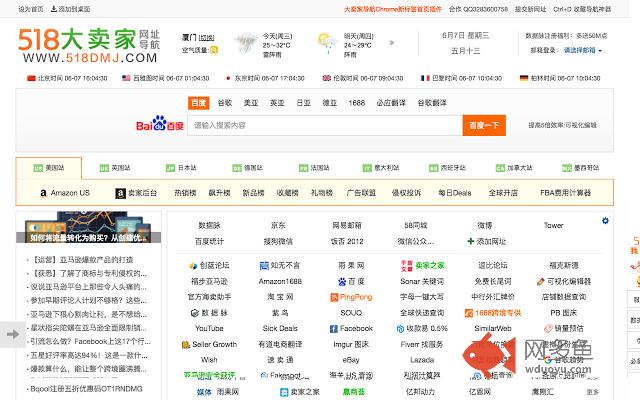Open the 京东 link
The image size is (640, 400).
click(x=278, y=225)
